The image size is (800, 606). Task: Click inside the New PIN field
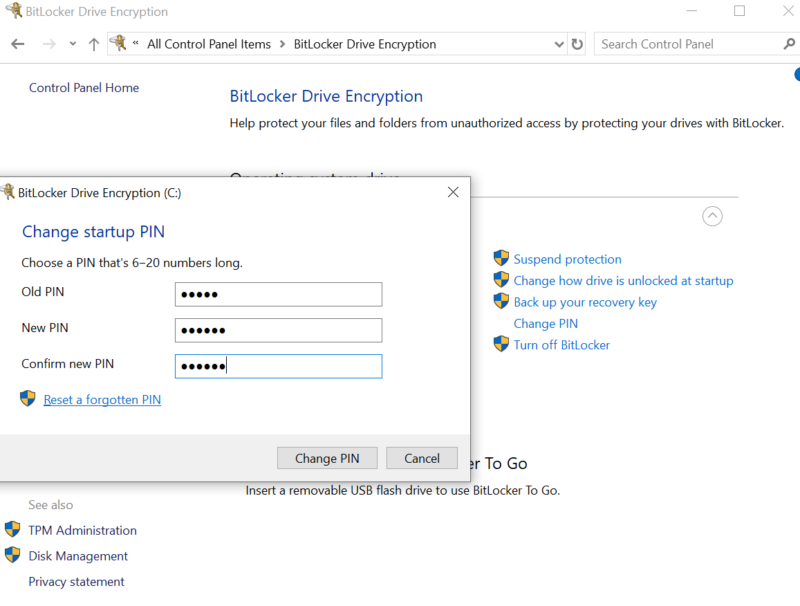click(x=278, y=330)
